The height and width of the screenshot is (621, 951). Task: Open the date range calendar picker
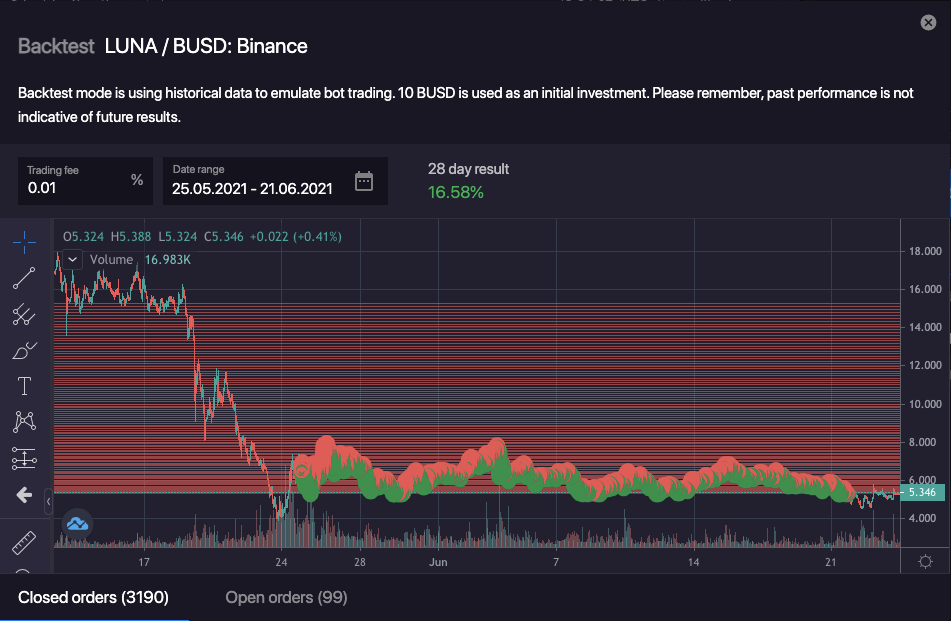pyautogui.click(x=364, y=181)
